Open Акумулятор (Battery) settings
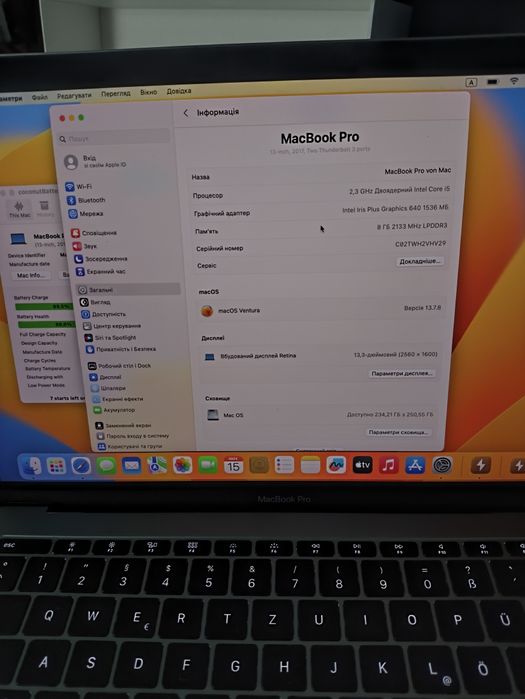The width and height of the screenshot is (525, 699). (114, 410)
